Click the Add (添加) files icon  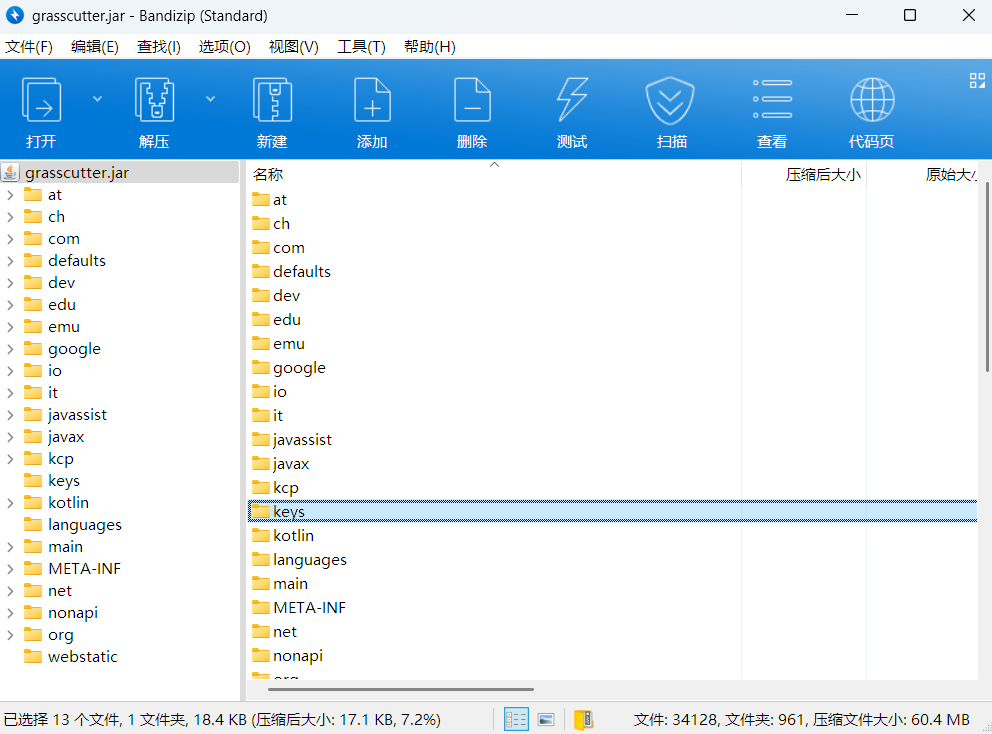372,100
